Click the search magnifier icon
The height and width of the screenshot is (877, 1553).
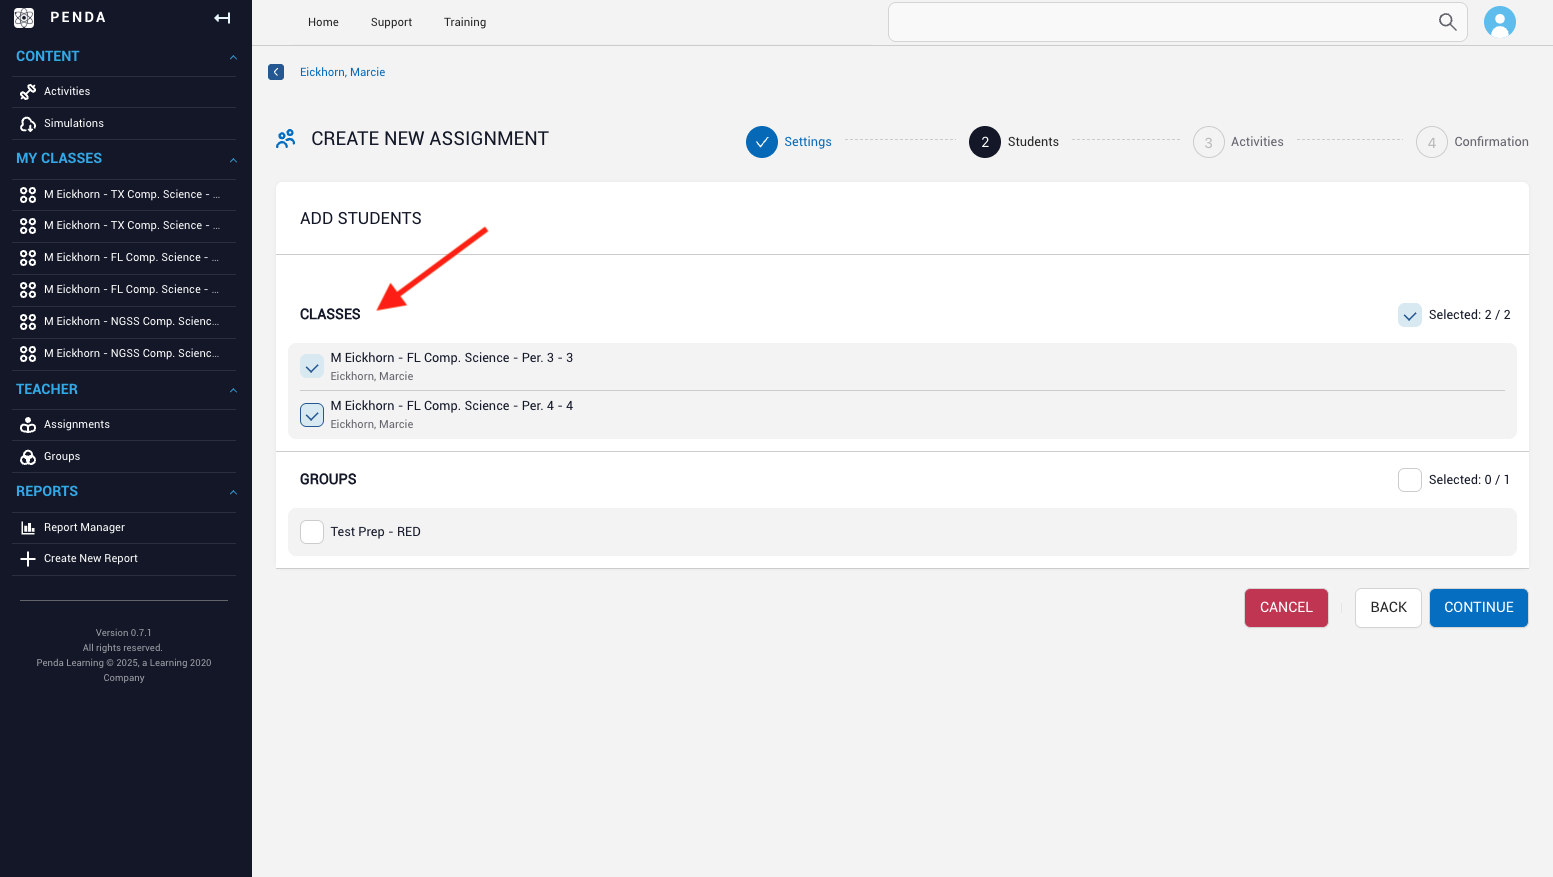[x=1447, y=22]
